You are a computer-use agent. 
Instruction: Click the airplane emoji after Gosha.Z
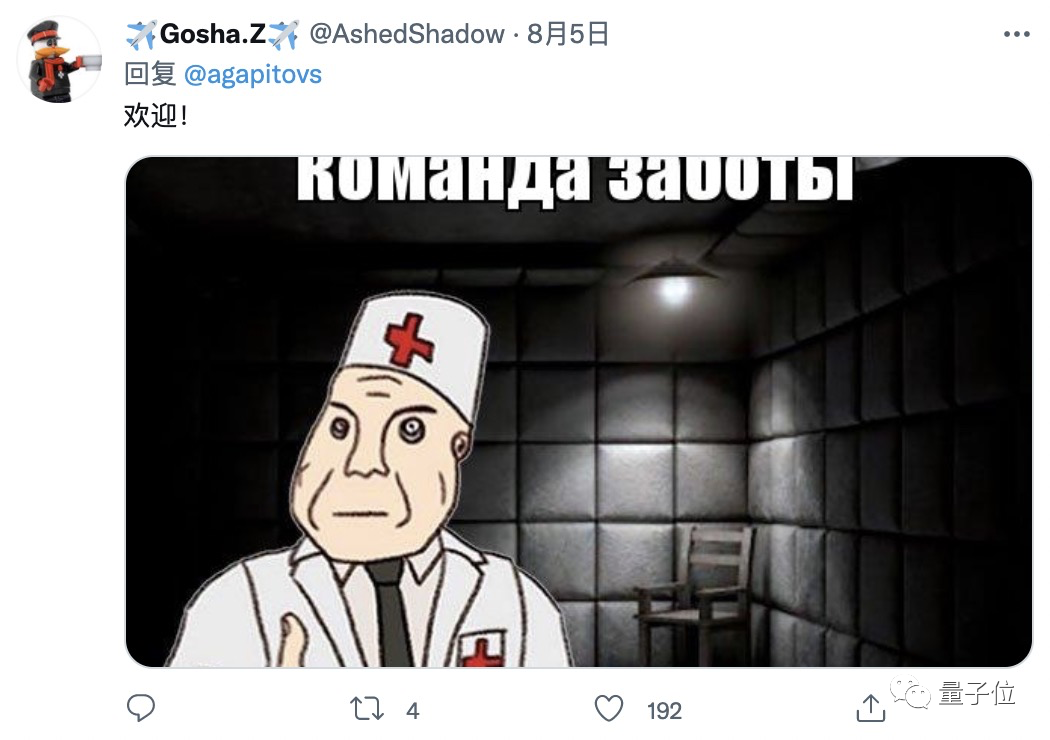(x=283, y=34)
